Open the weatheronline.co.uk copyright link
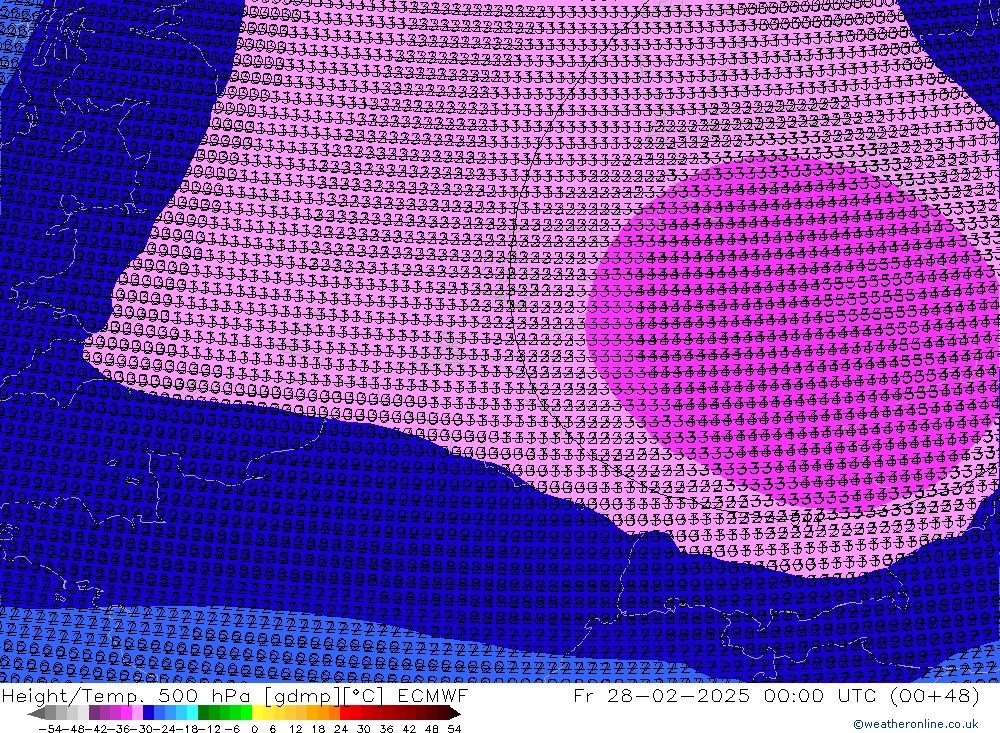This screenshot has height=733, width=1000. click(x=915, y=724)
